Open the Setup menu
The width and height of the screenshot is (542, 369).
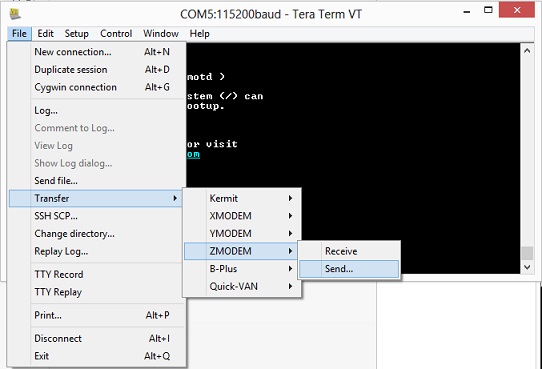(x=76, y=34)
